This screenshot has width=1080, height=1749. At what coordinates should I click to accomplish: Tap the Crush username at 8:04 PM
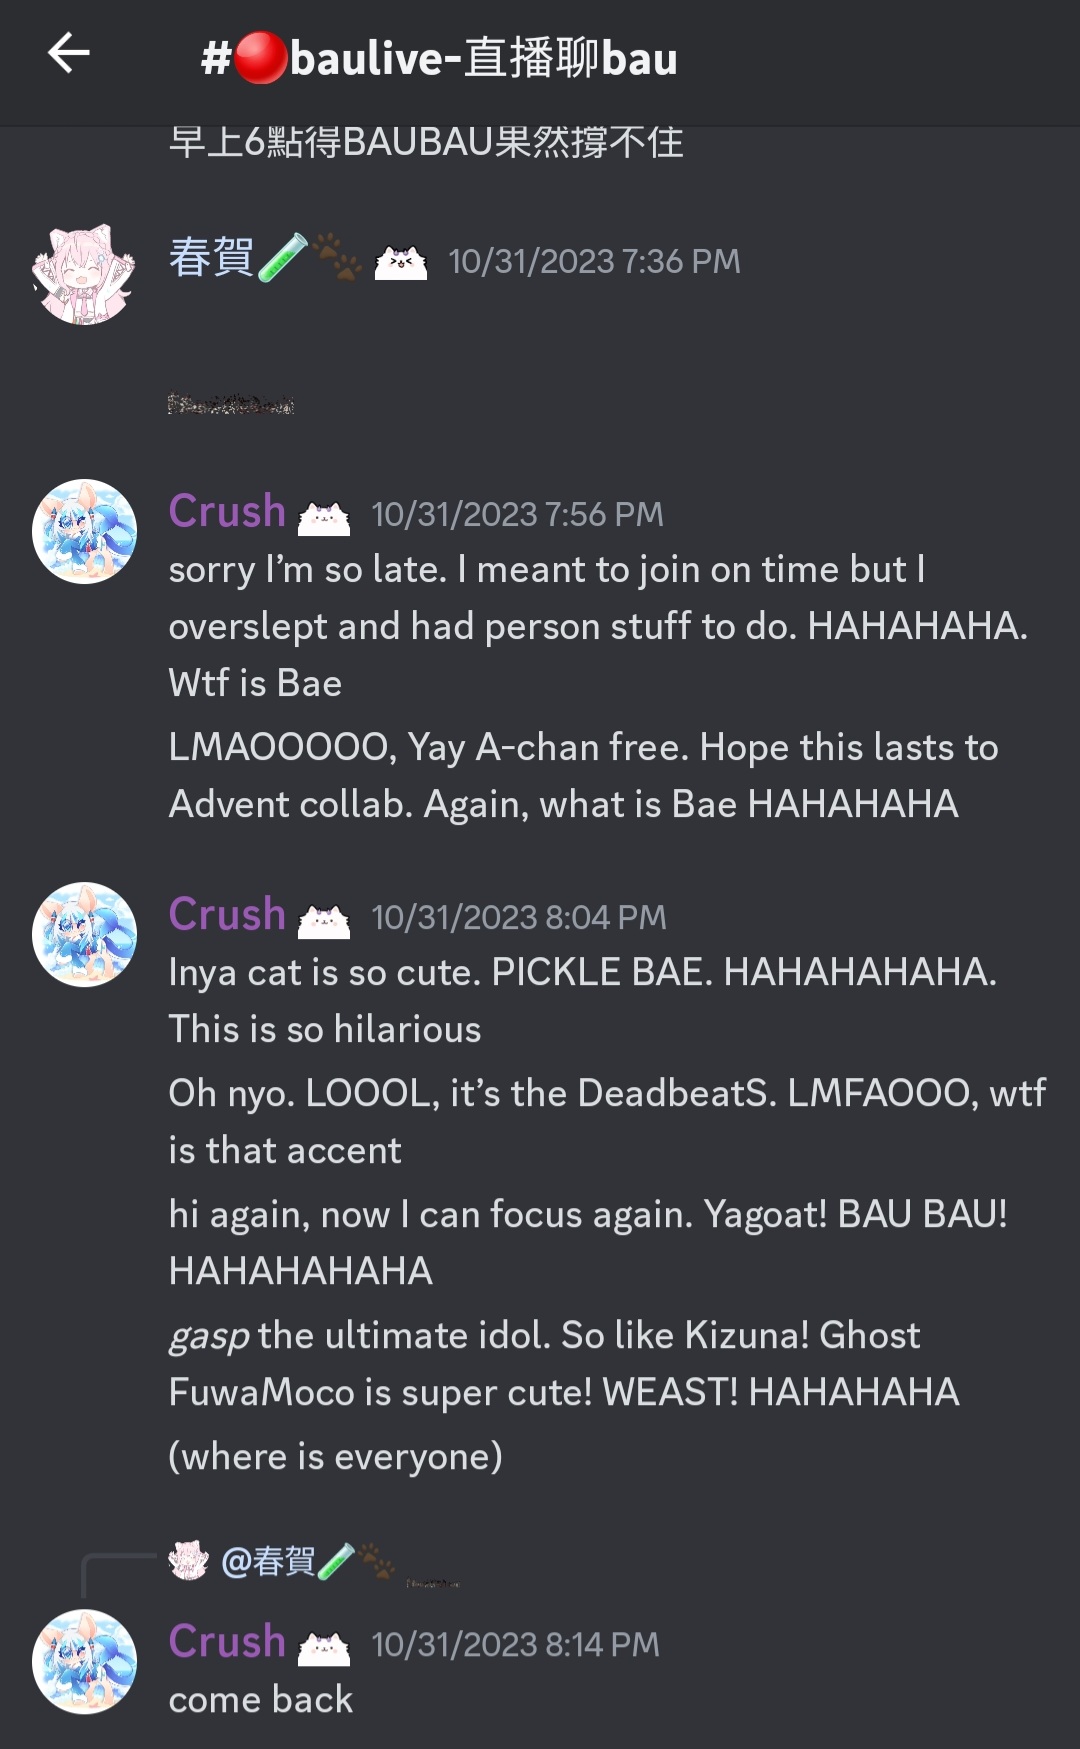click(227, 914)
